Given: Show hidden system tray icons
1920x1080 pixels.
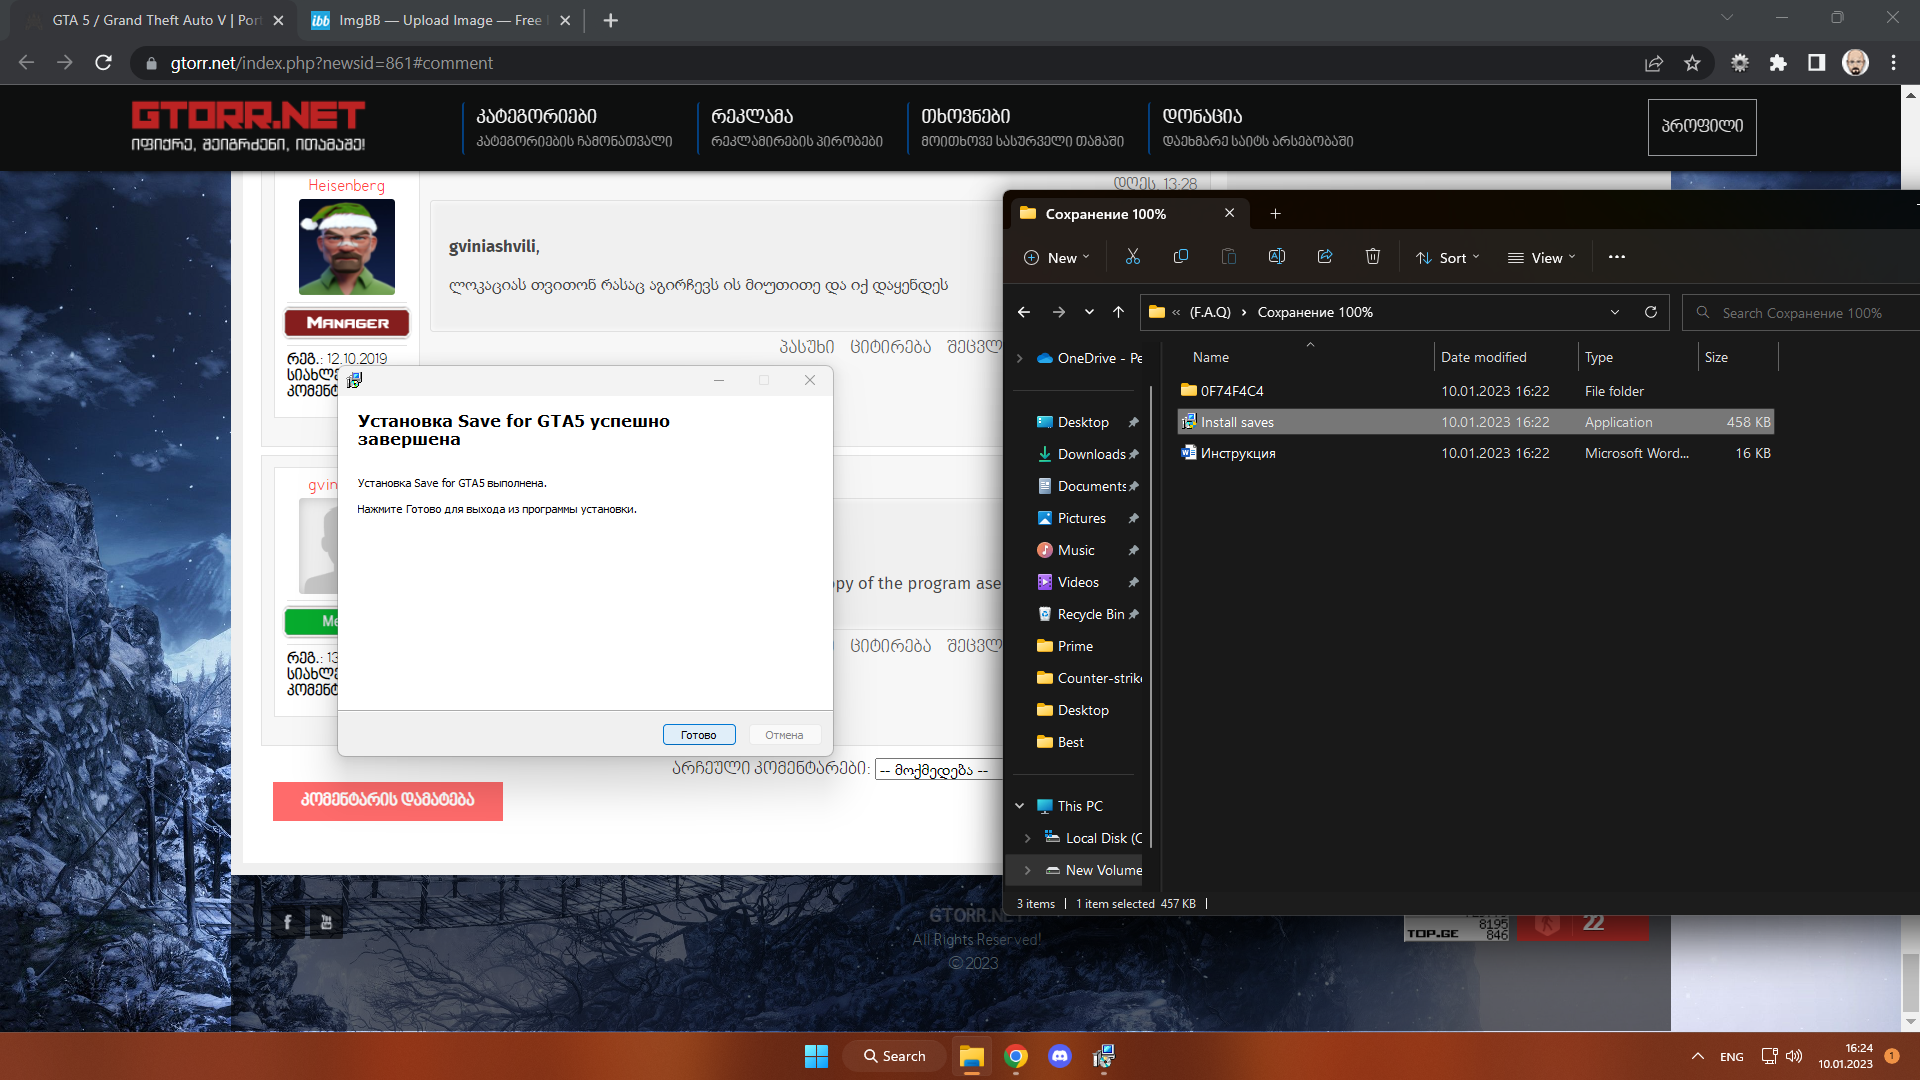Looking at the screenshot, I should pos(1697,1056).
